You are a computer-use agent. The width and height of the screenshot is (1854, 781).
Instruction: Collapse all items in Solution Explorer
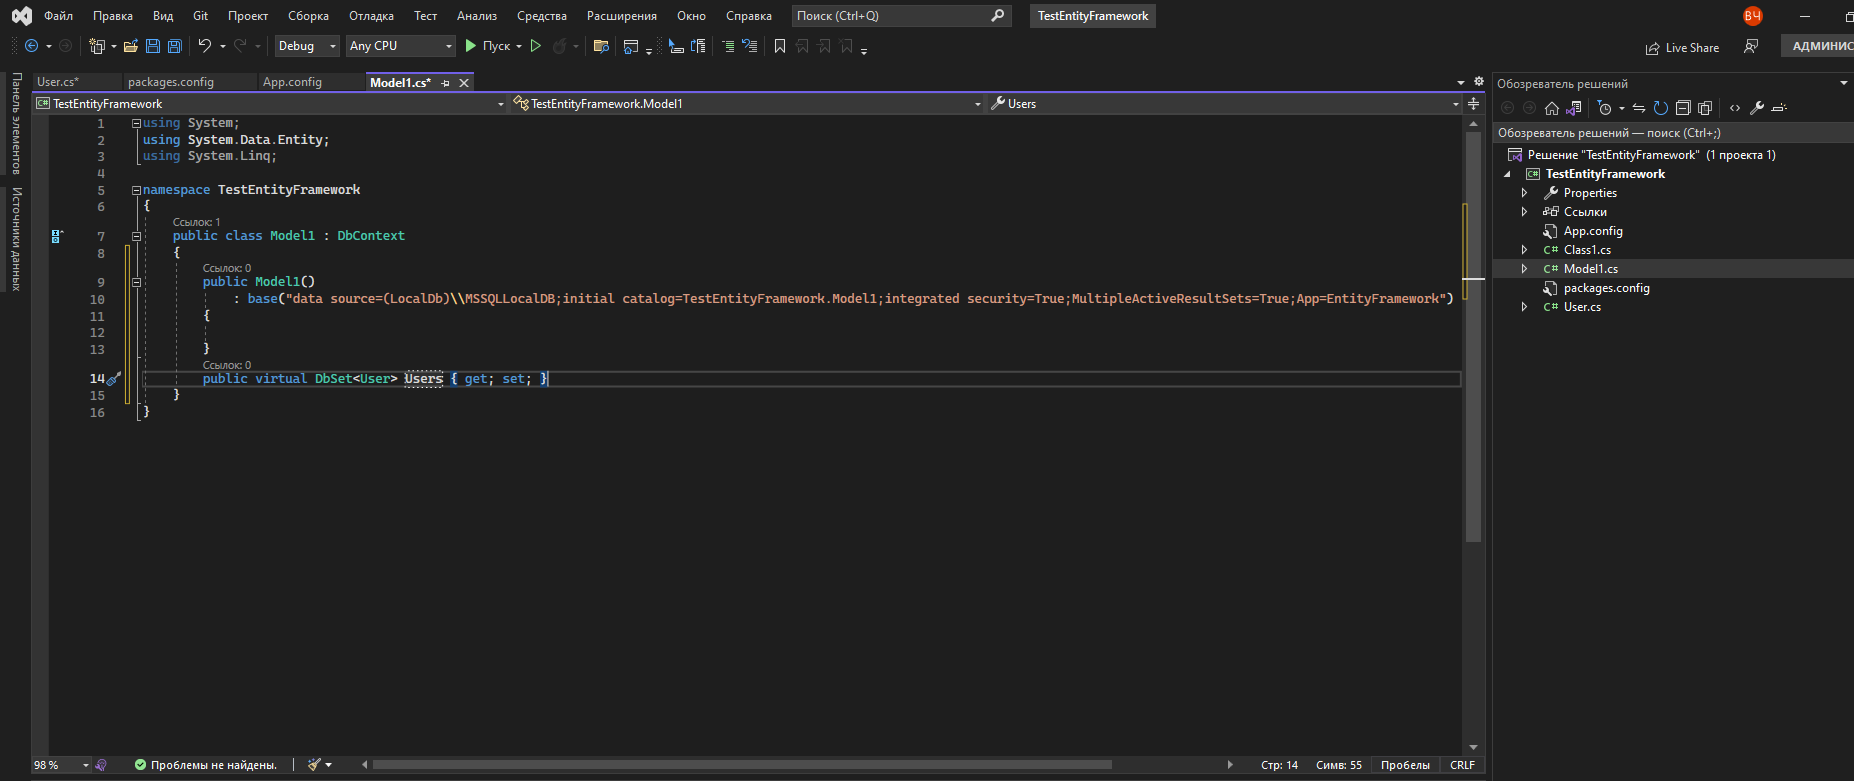click(x=1683, y=108)
